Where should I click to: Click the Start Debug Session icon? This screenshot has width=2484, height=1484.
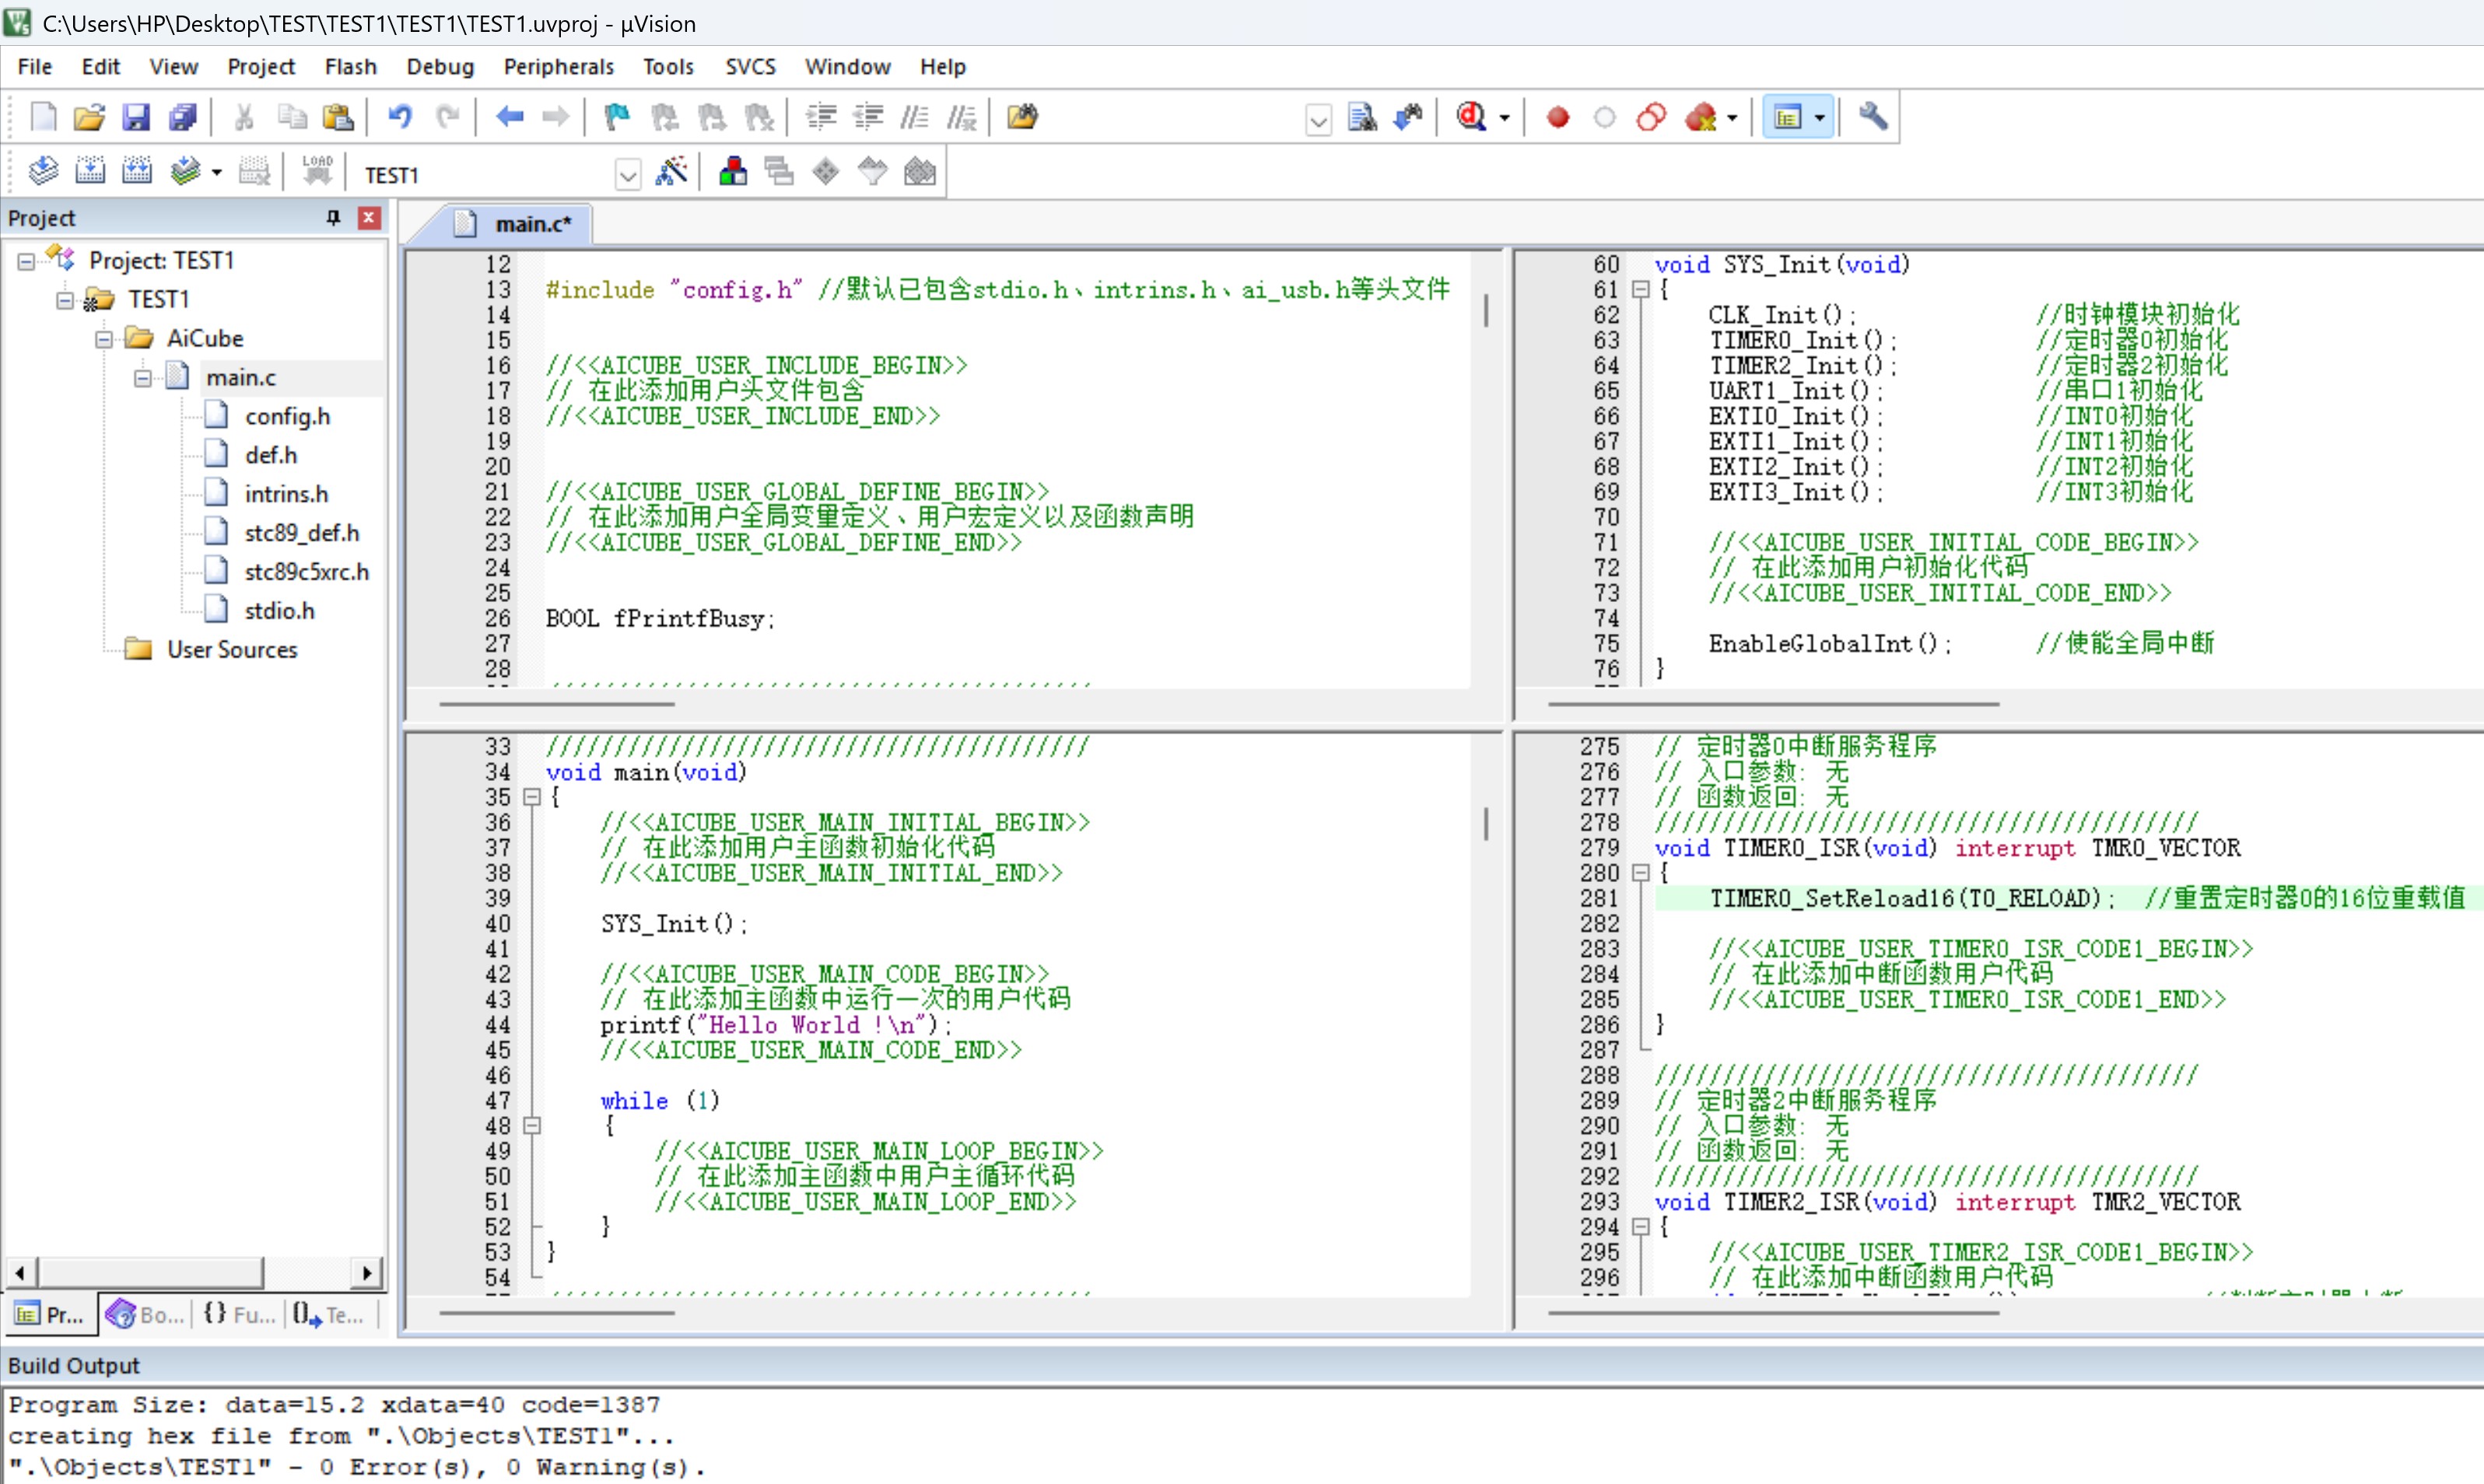pos(1472,118)
